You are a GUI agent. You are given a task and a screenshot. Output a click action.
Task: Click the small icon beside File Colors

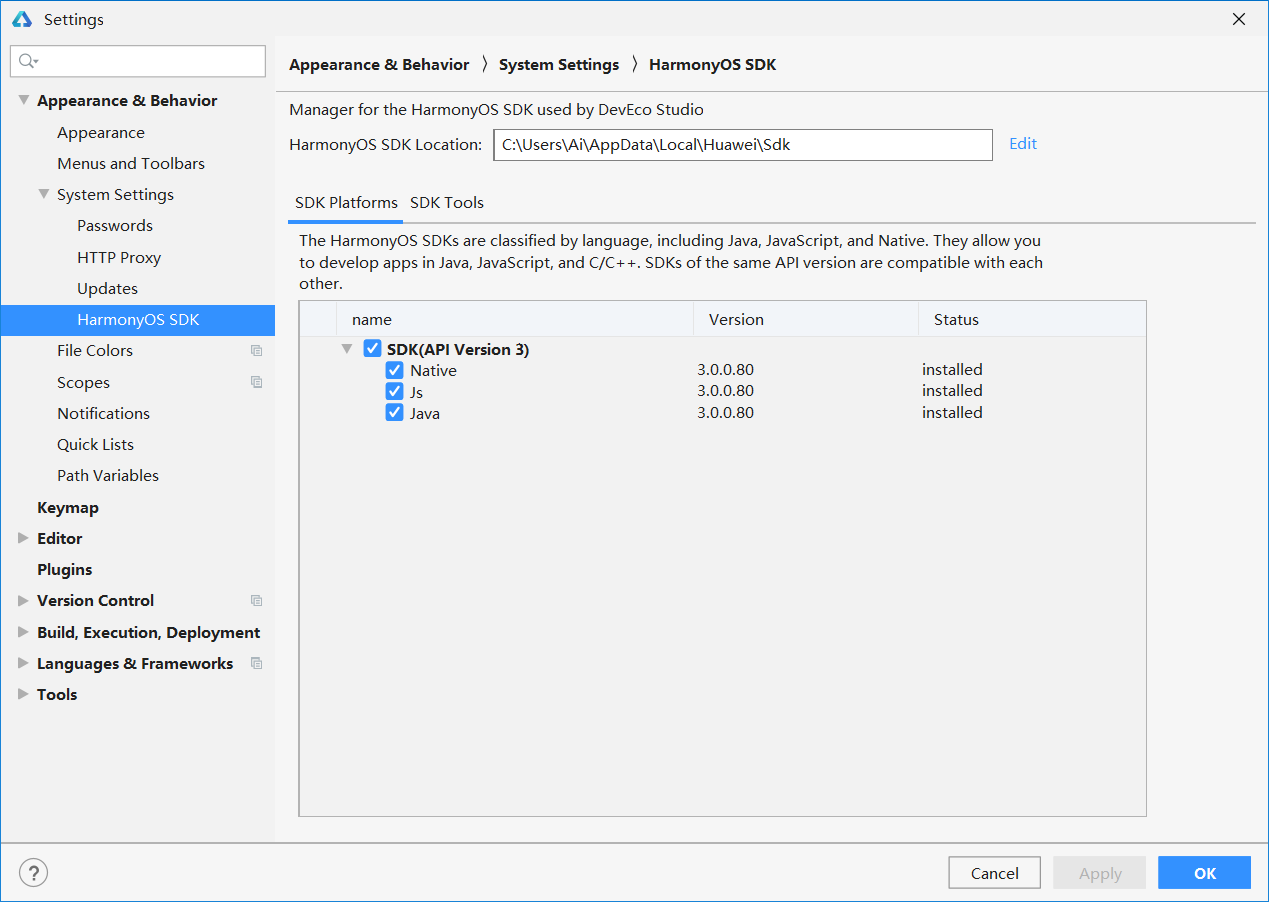(x=256, y=351)
